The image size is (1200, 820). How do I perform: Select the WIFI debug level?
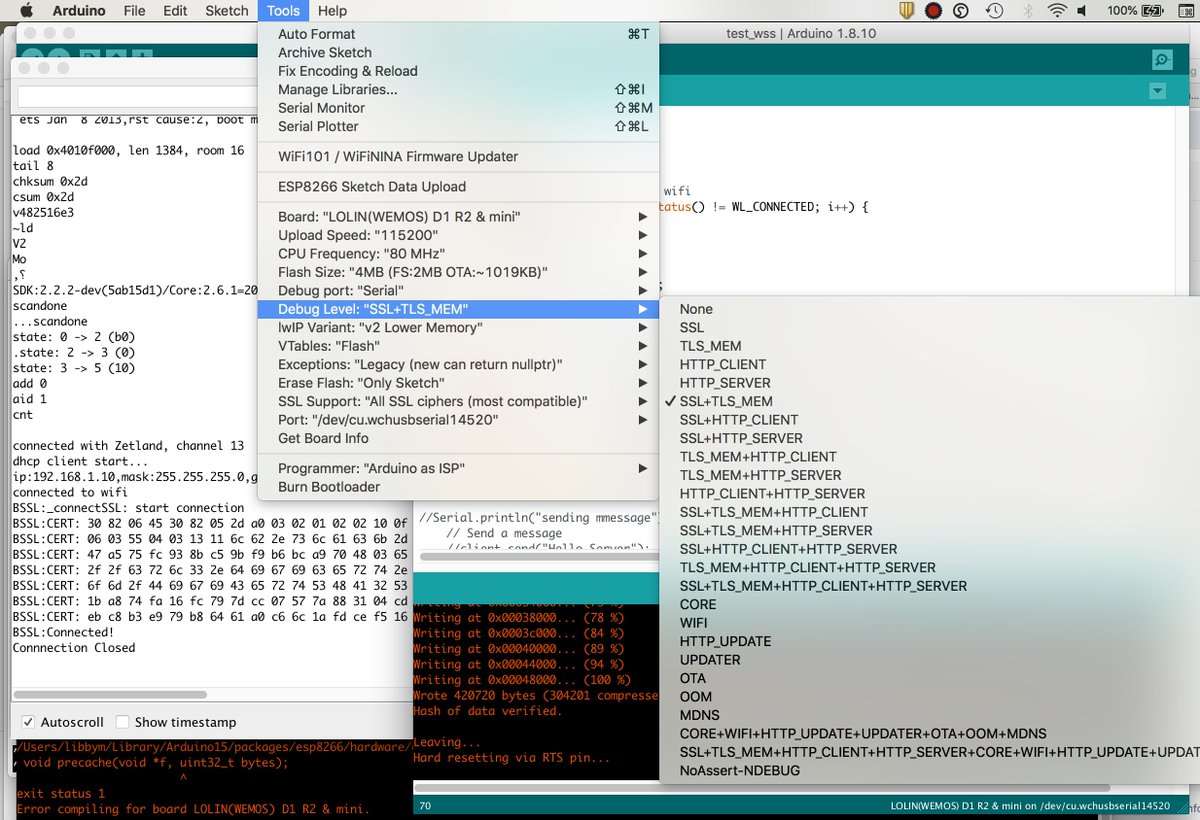930,623
